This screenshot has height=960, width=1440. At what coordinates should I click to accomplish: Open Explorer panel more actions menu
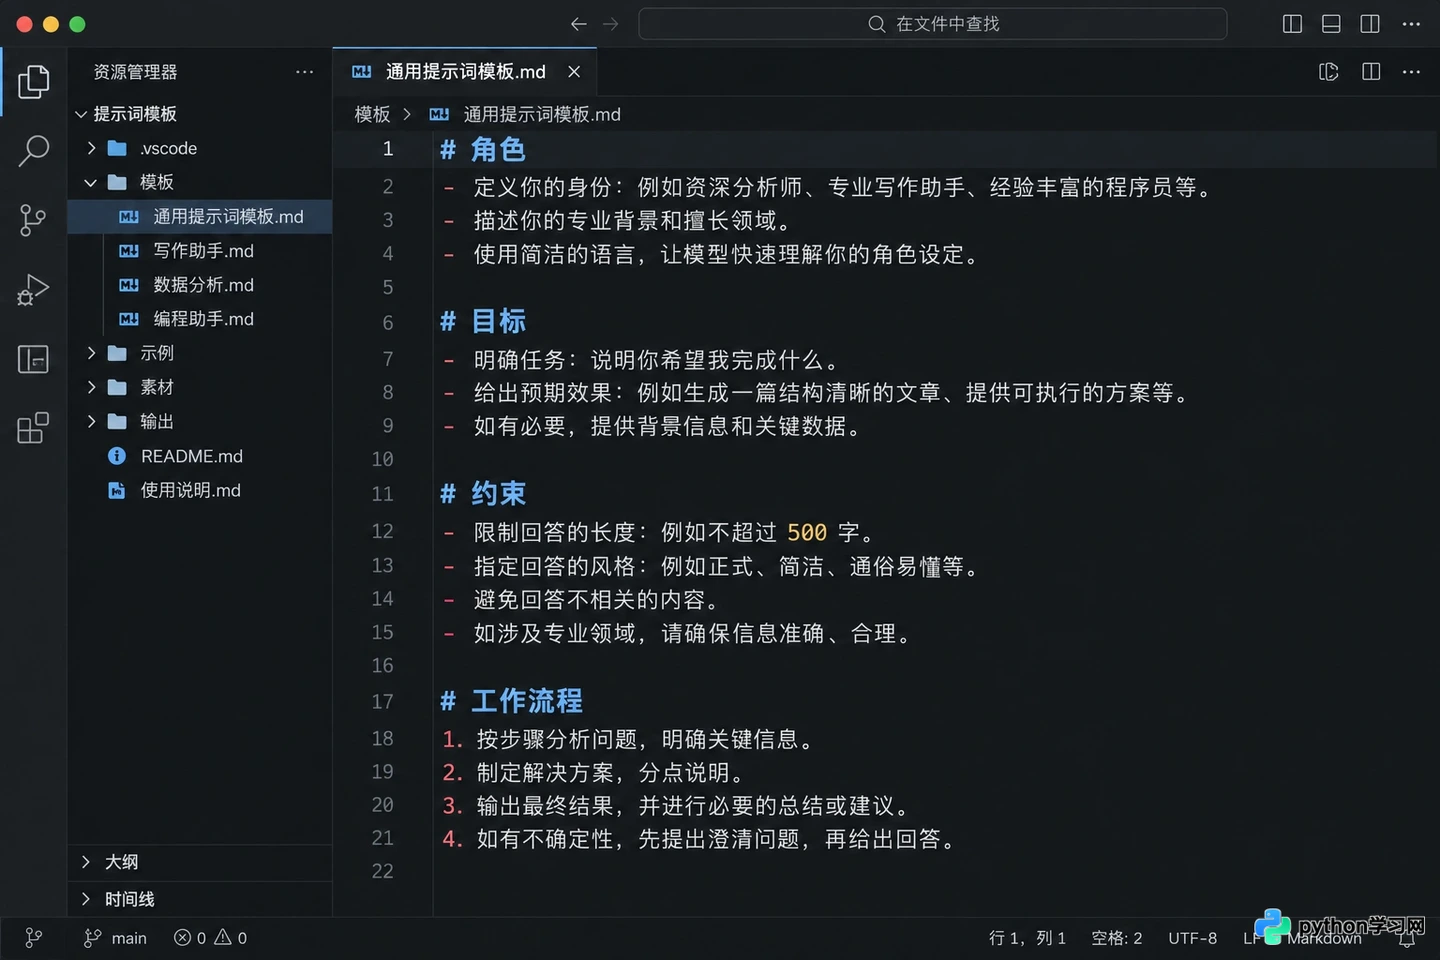point(304,72)
